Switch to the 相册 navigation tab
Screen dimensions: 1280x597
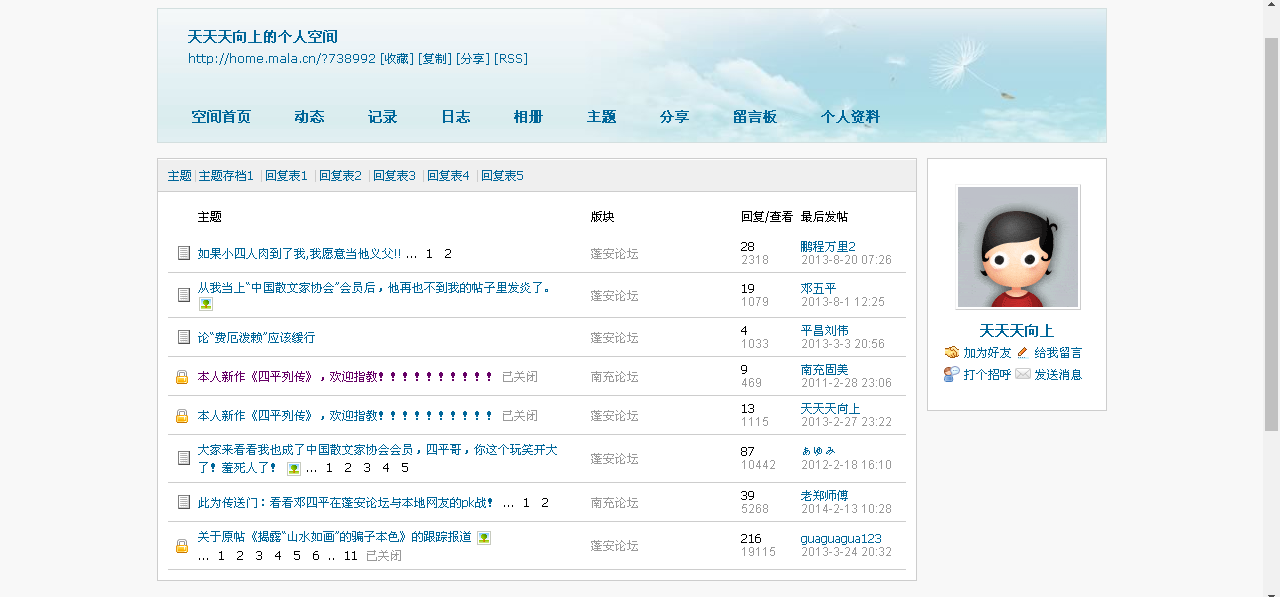point(528,117)
